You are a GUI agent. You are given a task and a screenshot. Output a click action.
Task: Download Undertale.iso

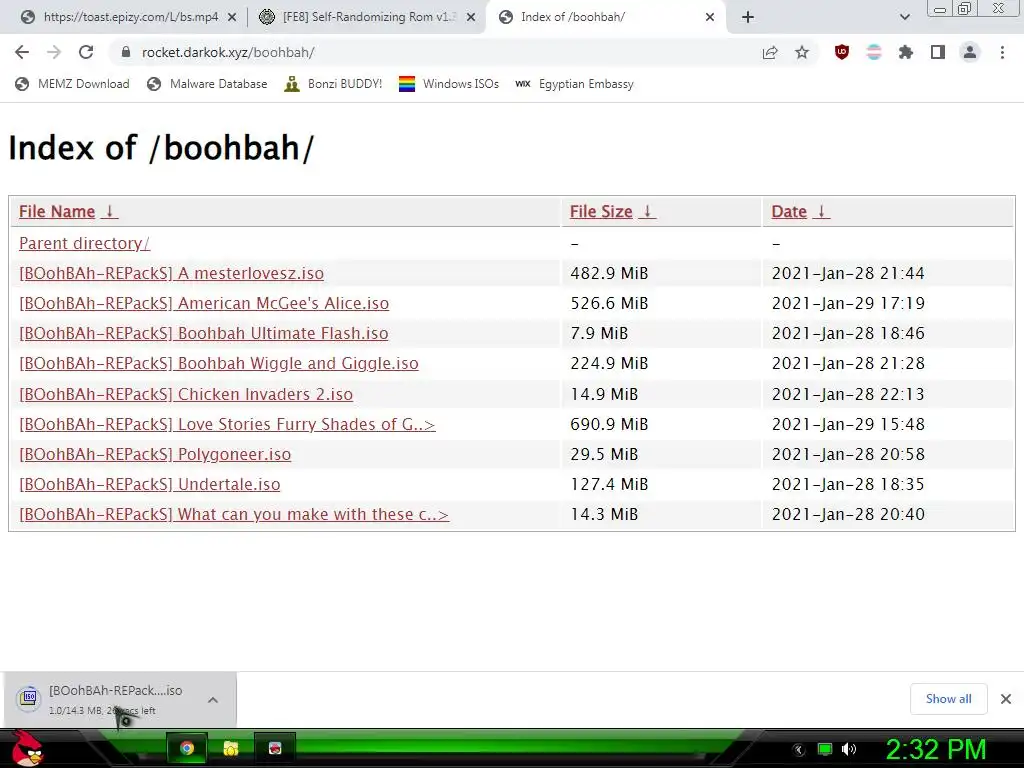(150, 484)
